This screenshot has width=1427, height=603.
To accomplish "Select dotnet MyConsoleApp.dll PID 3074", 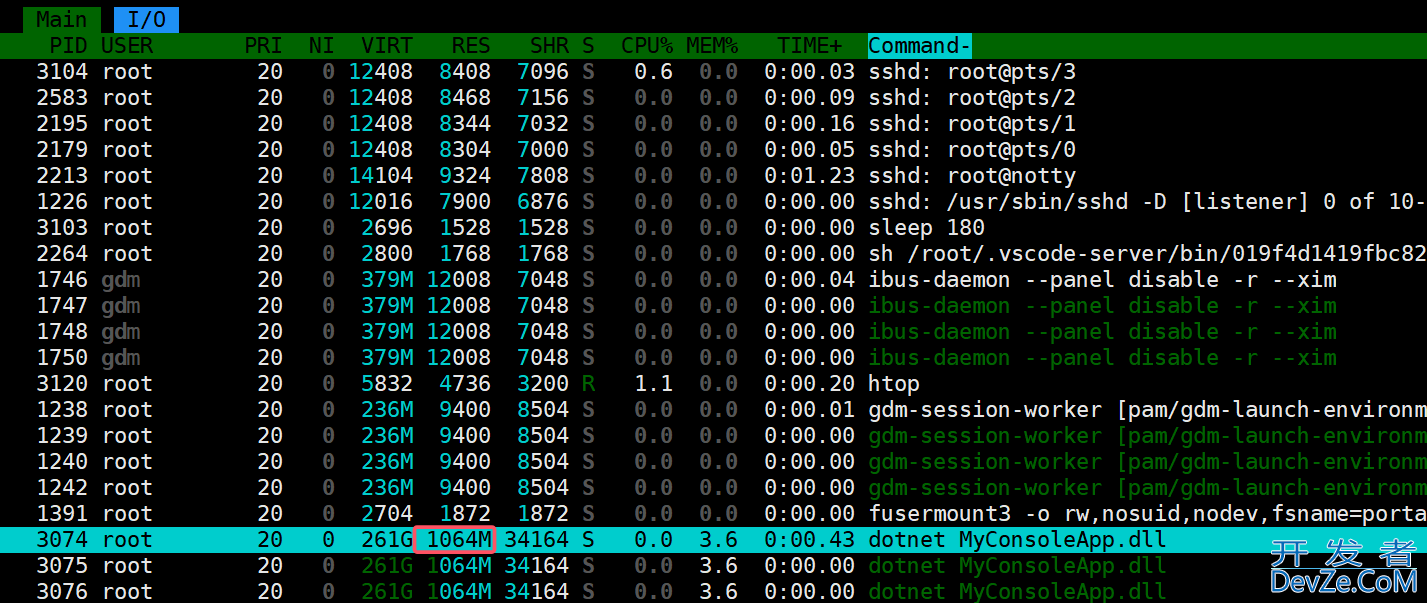I will 713,540.
